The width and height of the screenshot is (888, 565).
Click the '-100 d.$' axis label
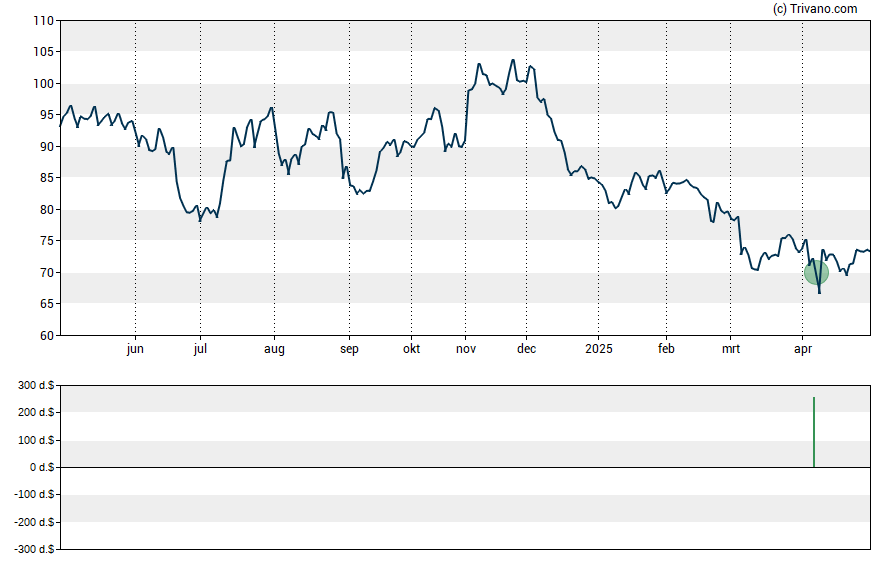click(x=34, y=495)
